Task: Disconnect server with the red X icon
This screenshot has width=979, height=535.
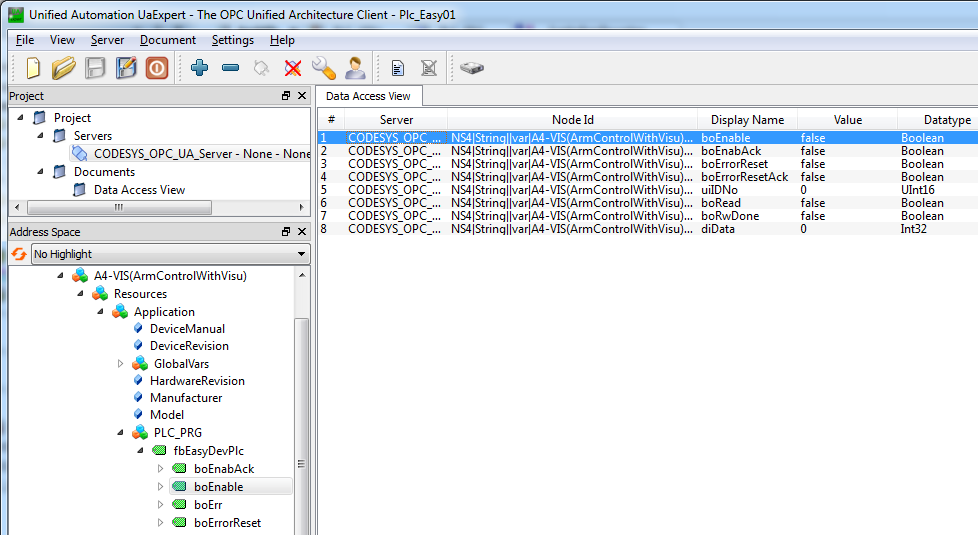Action: 293,67
